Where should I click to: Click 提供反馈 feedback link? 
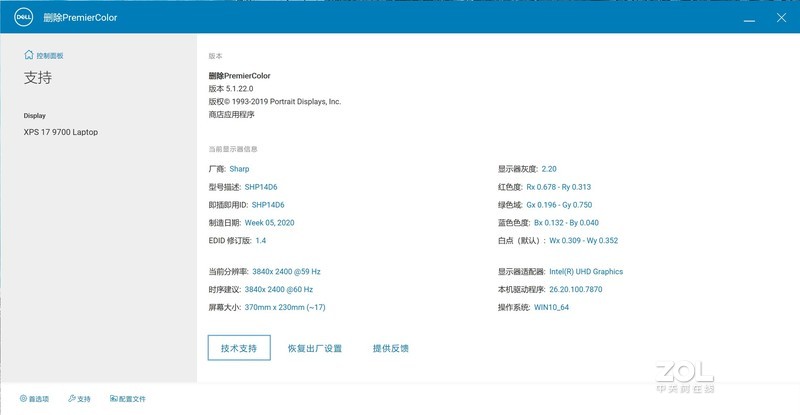click(391, 348)
